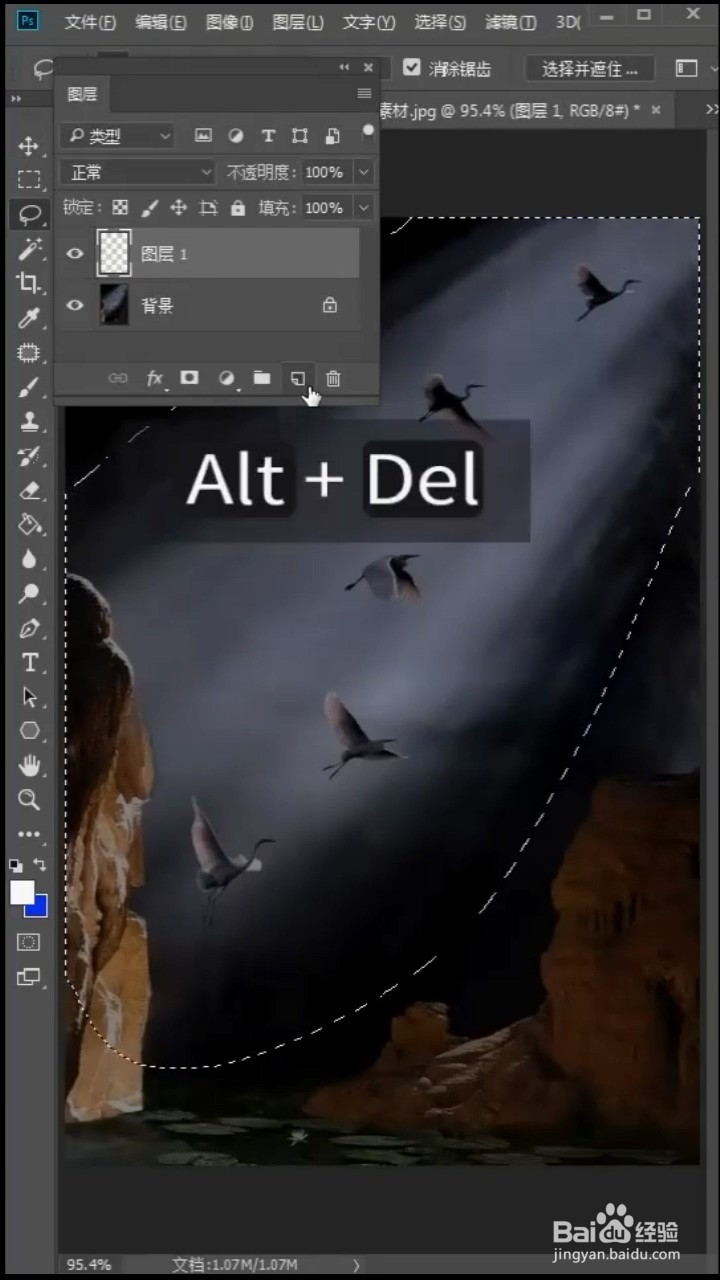Filter for type layers

point(268,136)
